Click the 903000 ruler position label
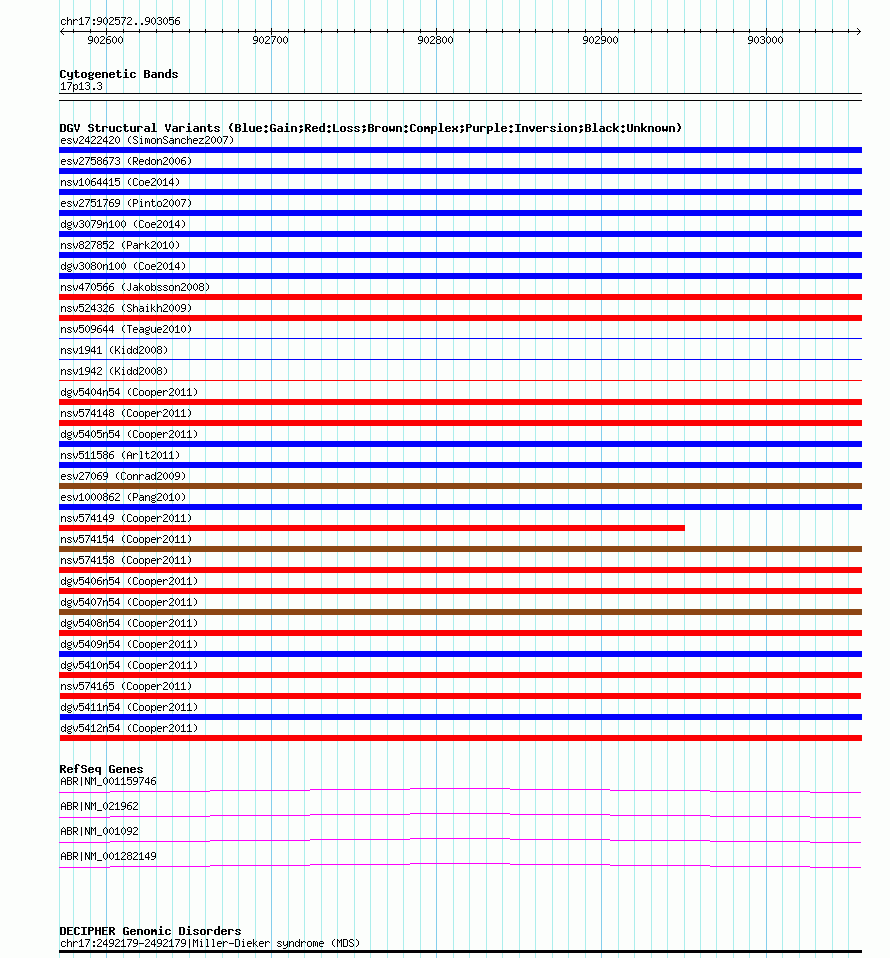The image size is (890, 958). [x=765, y=40]
